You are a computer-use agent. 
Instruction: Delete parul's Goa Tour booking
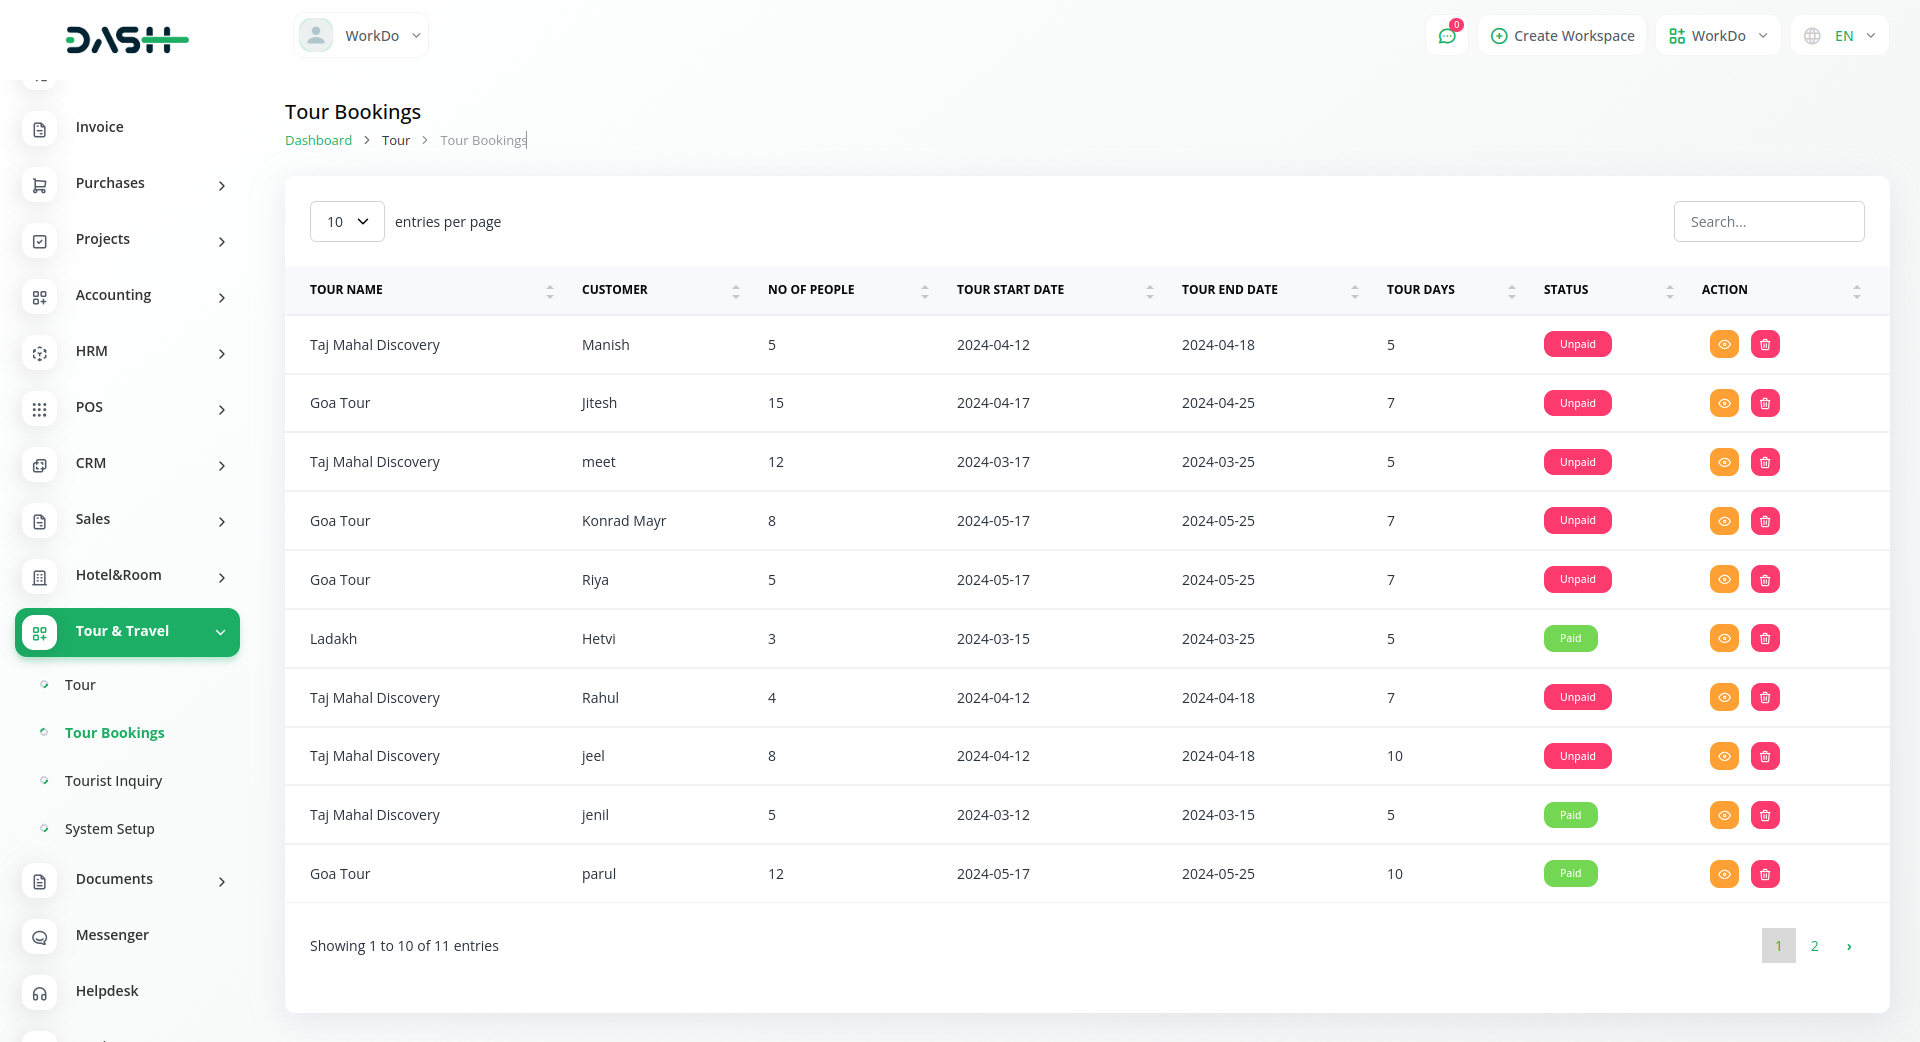point(1765,874)
